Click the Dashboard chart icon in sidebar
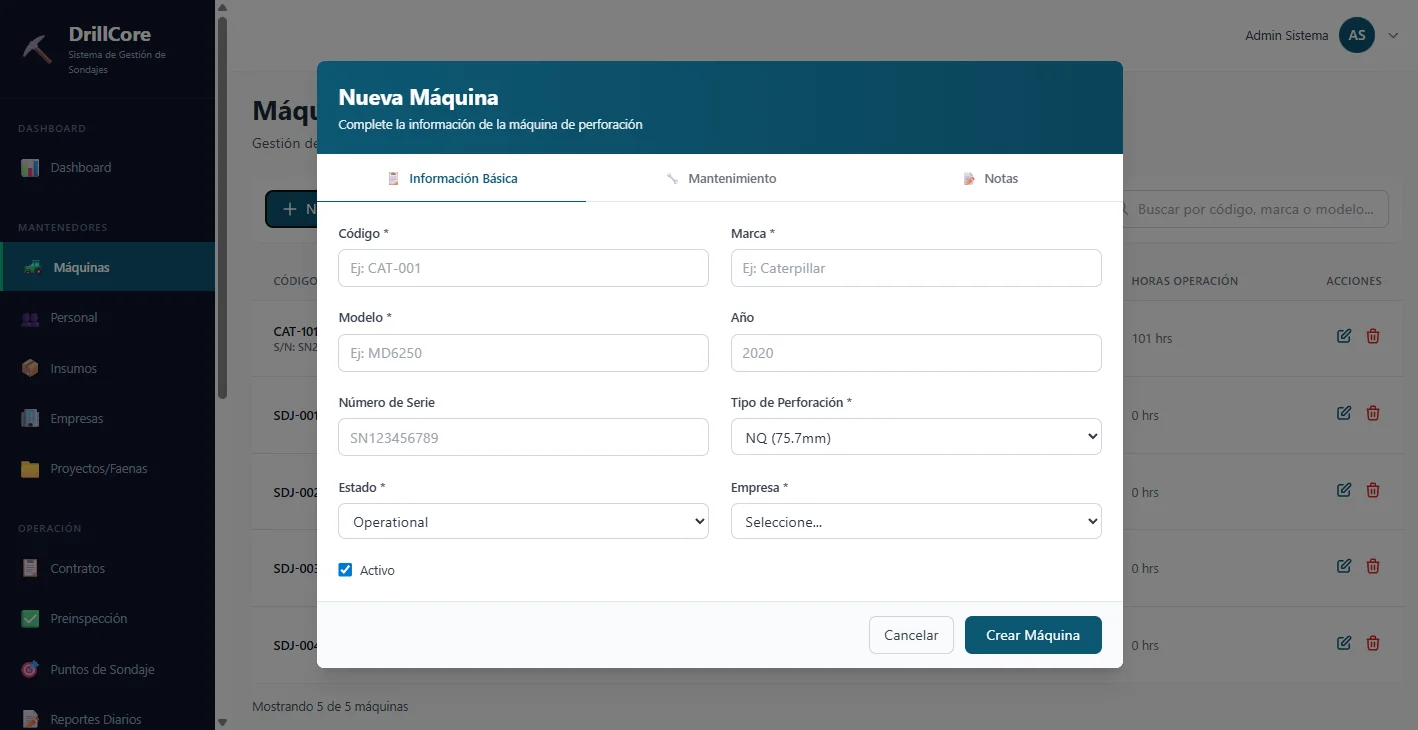The width and height of the screenshot is (1418, 730). [x=31, y=168]
